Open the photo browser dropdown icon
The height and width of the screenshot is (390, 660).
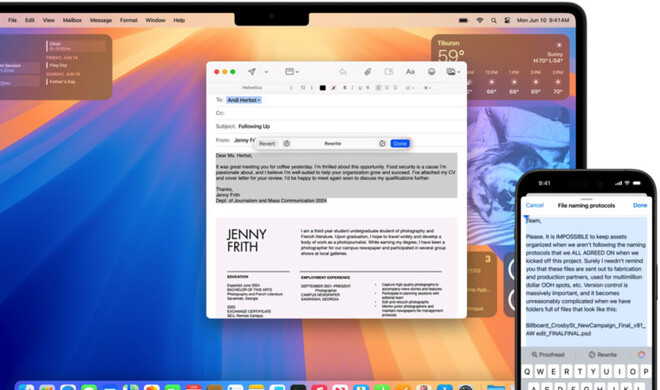453,72
